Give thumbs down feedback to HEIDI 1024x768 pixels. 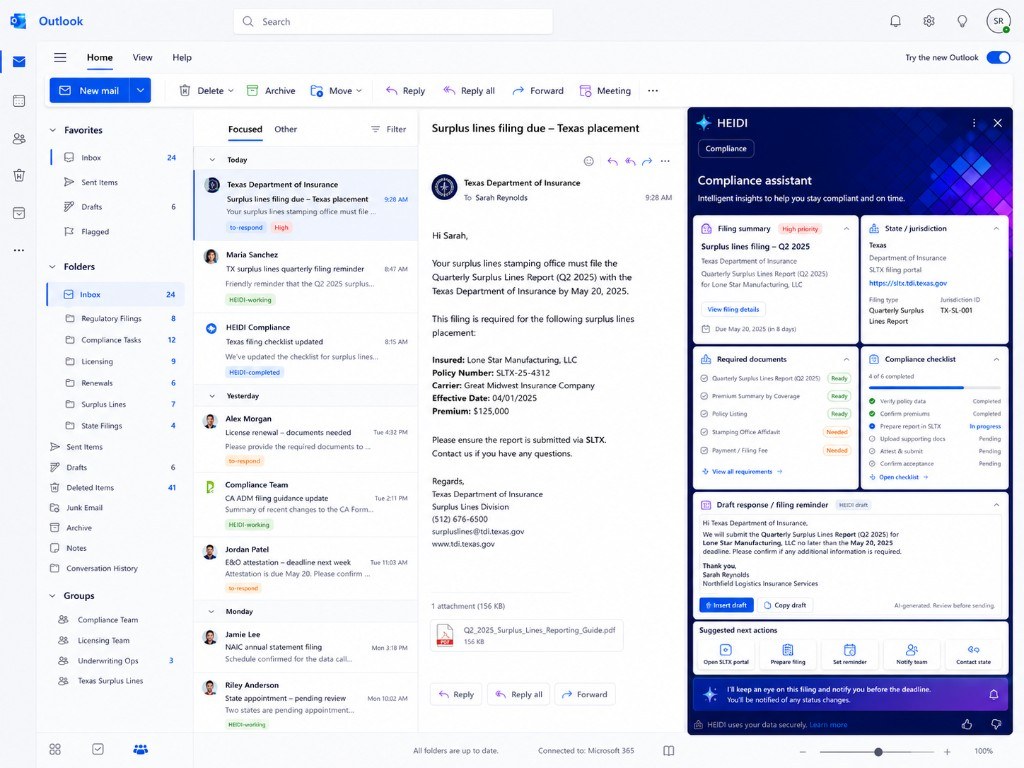click(996, 724)
